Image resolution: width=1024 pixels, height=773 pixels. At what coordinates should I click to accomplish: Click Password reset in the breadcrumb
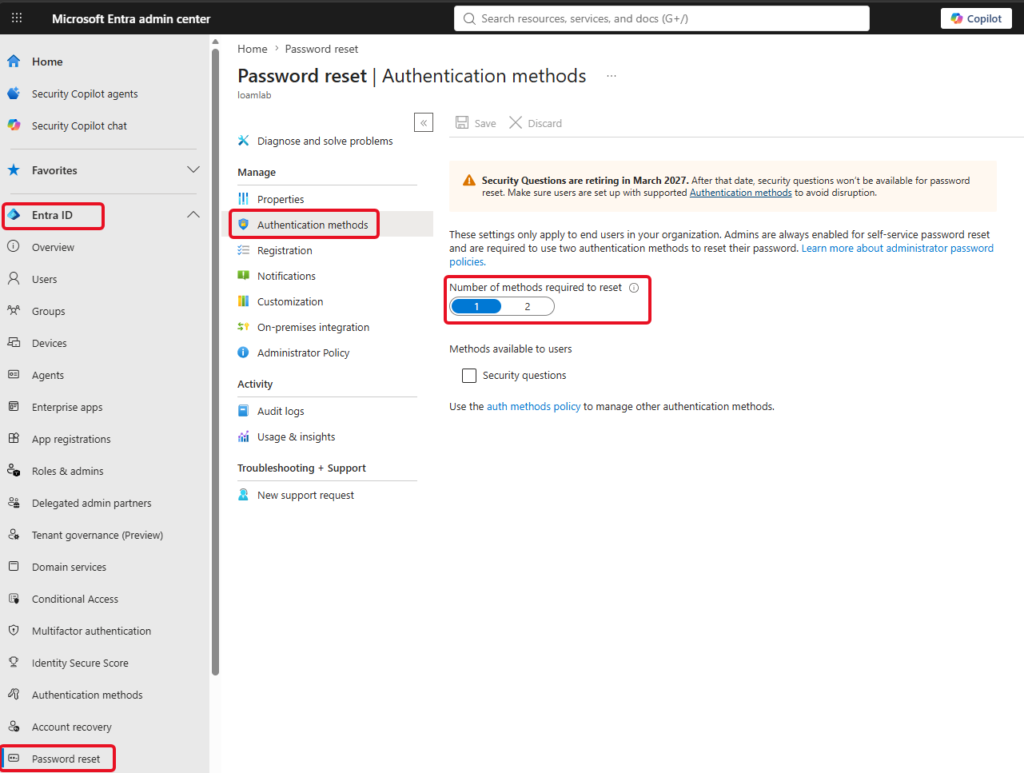tap(321, 49)
